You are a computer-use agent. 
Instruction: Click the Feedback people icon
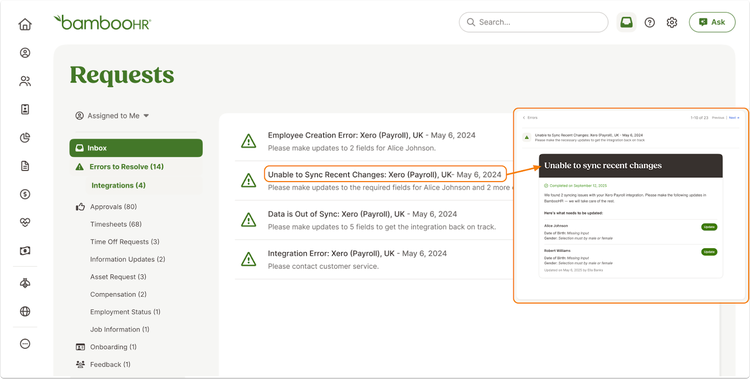80,365
